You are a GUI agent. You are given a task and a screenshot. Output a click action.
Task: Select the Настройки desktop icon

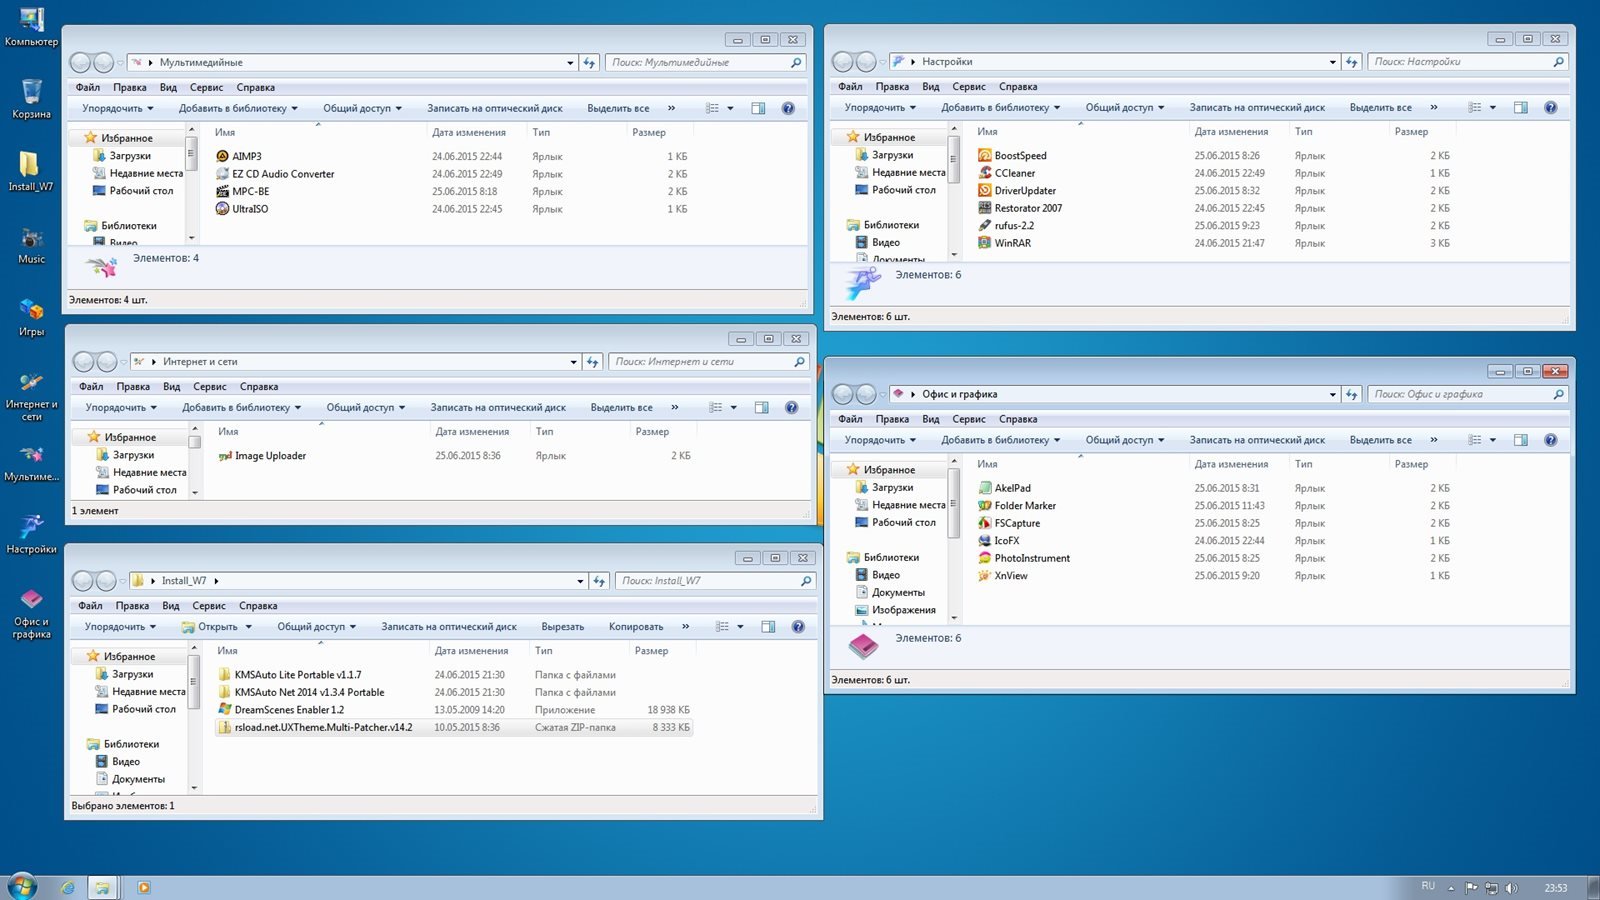coord(31,534)
